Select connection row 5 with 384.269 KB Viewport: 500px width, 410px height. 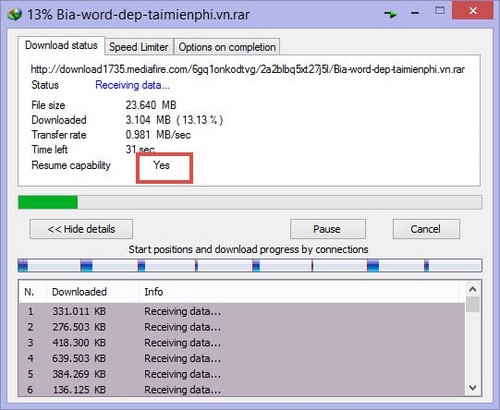point(241,374)
